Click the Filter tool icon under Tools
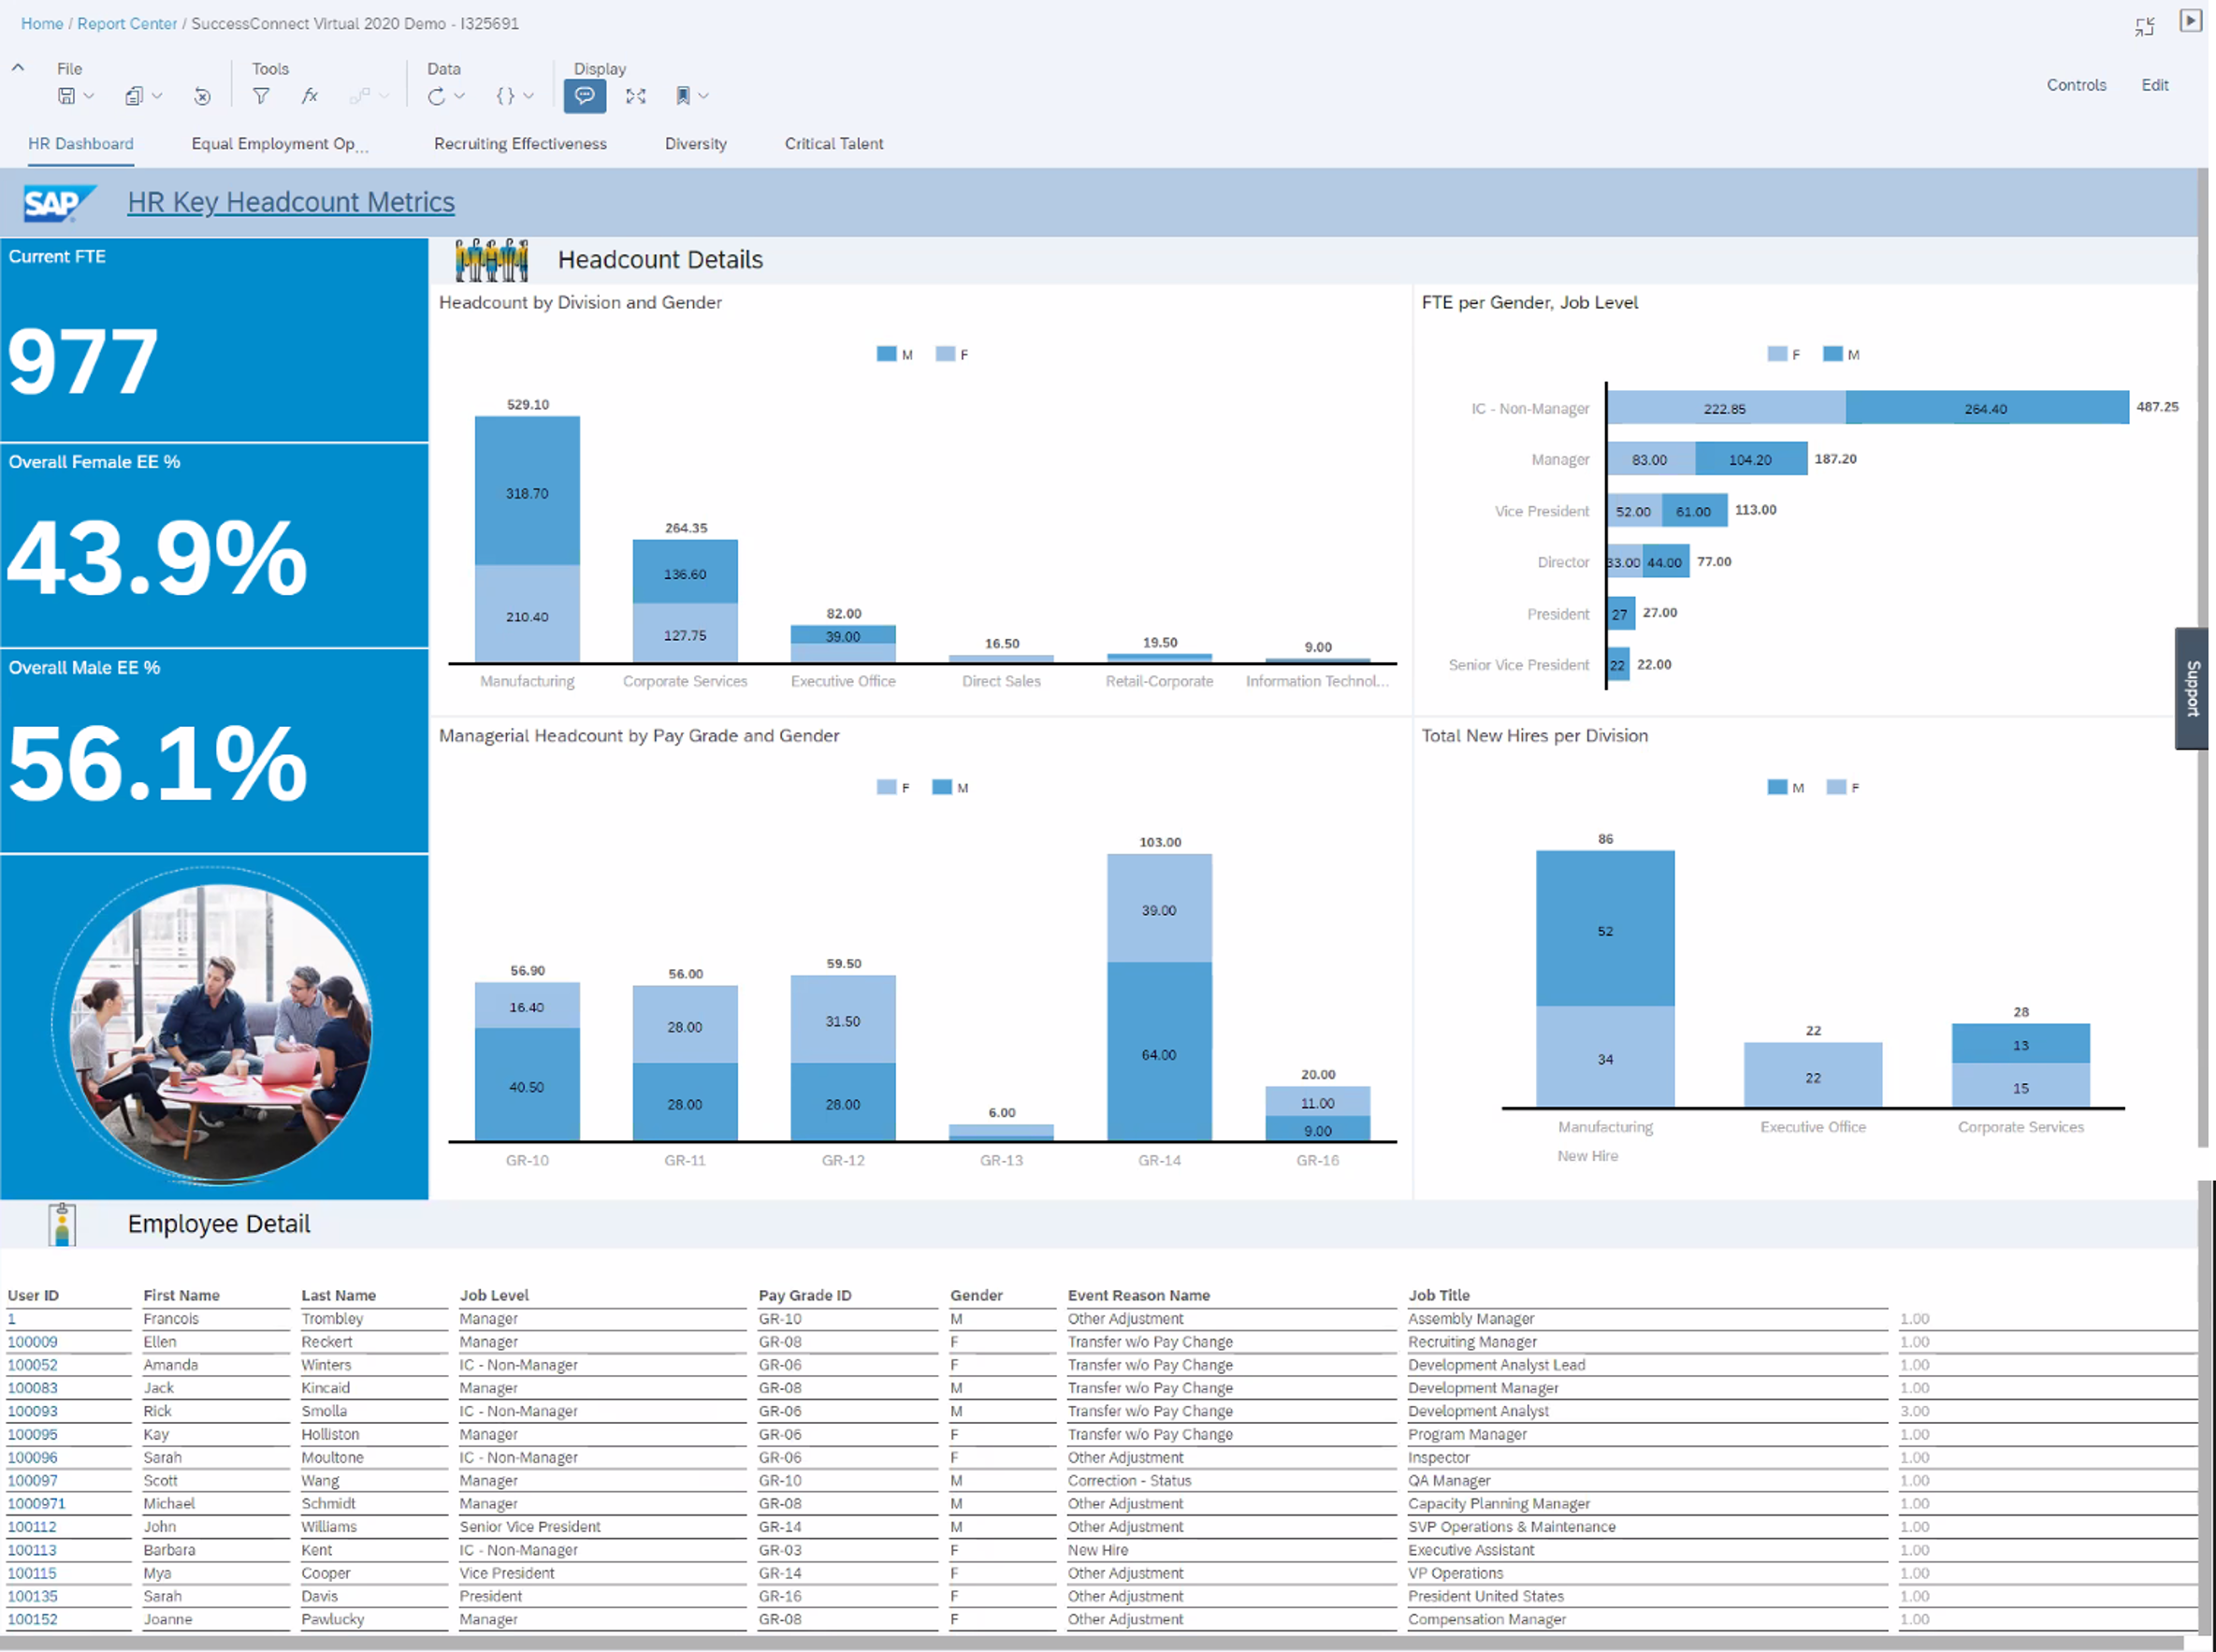 (x=260, y=95)
